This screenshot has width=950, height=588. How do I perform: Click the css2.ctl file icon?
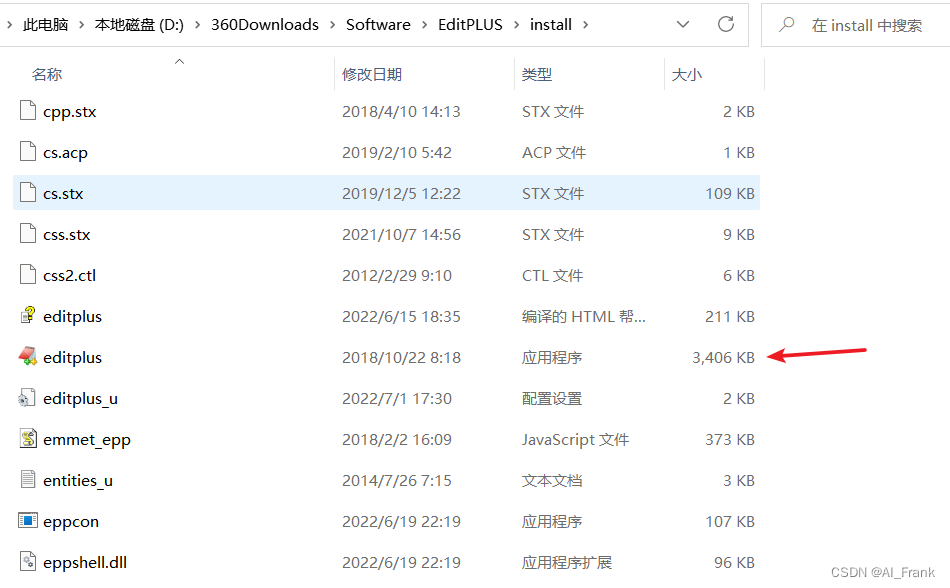coord(28,275)
